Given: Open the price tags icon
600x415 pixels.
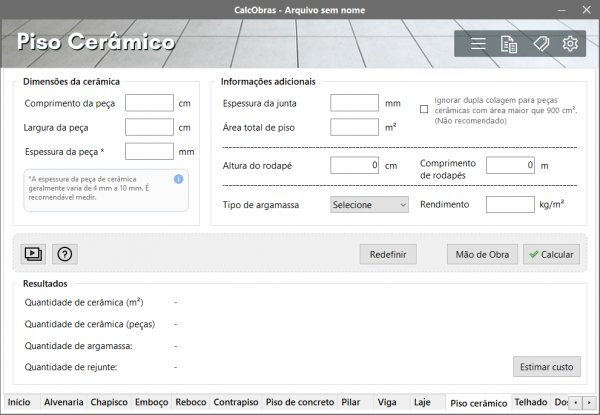Looking at the screenshot, I should 540,44.
